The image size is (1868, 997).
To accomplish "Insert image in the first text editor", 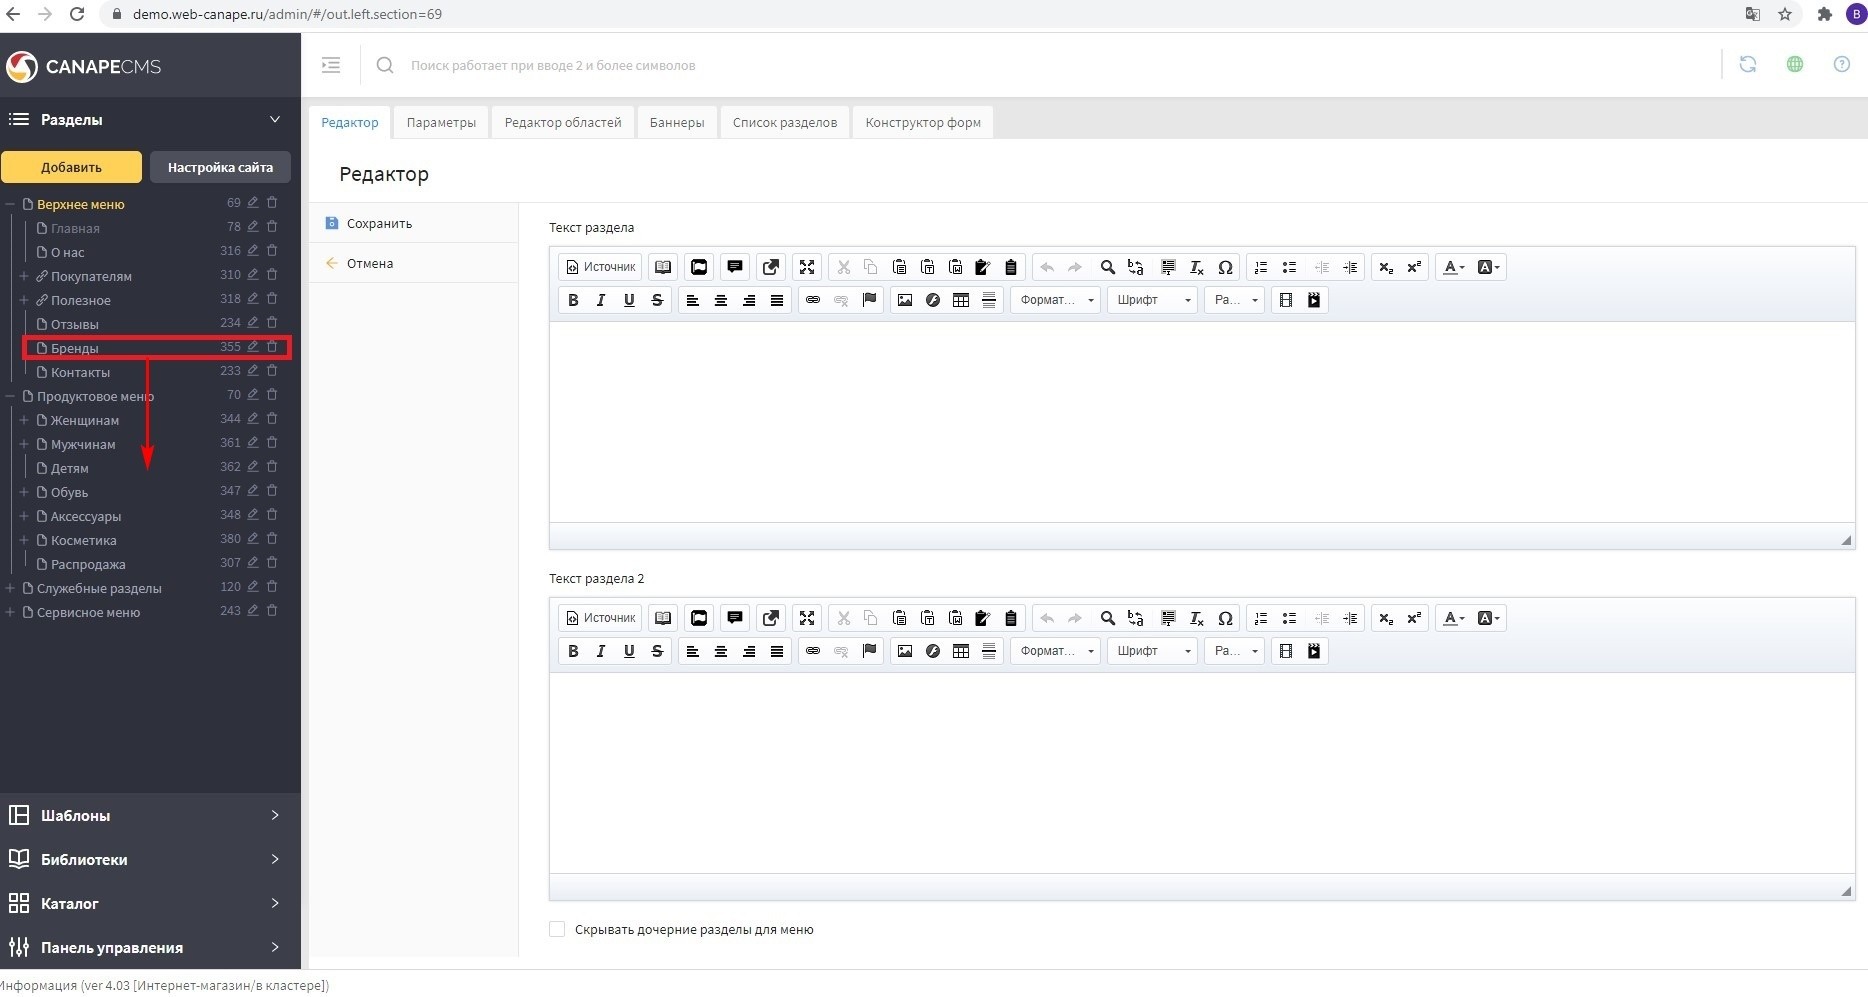I will coord(905,300).
